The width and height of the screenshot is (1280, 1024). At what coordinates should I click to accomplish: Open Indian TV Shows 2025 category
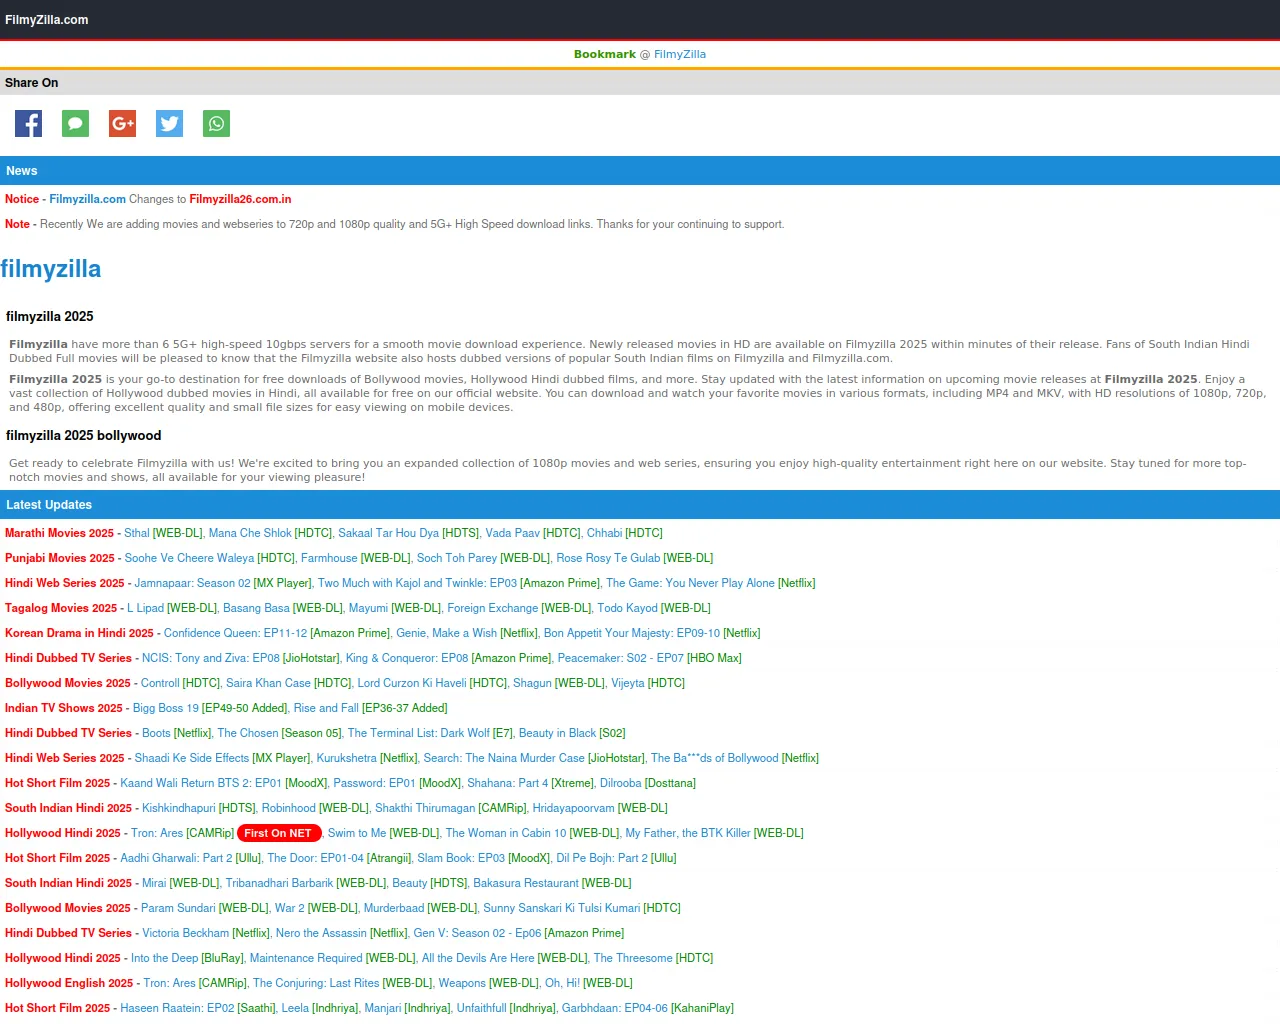tap(64, 708)
